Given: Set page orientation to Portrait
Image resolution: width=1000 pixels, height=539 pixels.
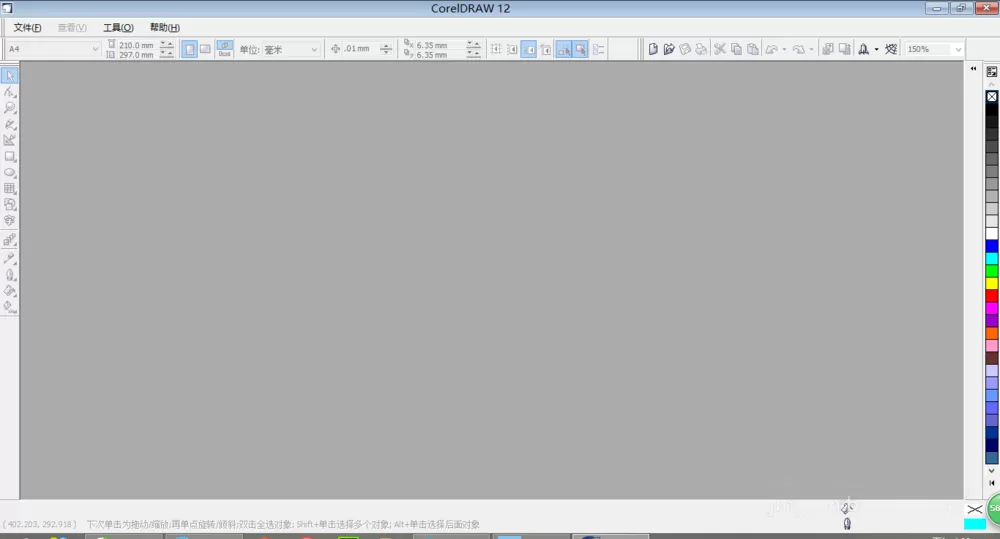Looking at the screenshot, I should point(189,49).
